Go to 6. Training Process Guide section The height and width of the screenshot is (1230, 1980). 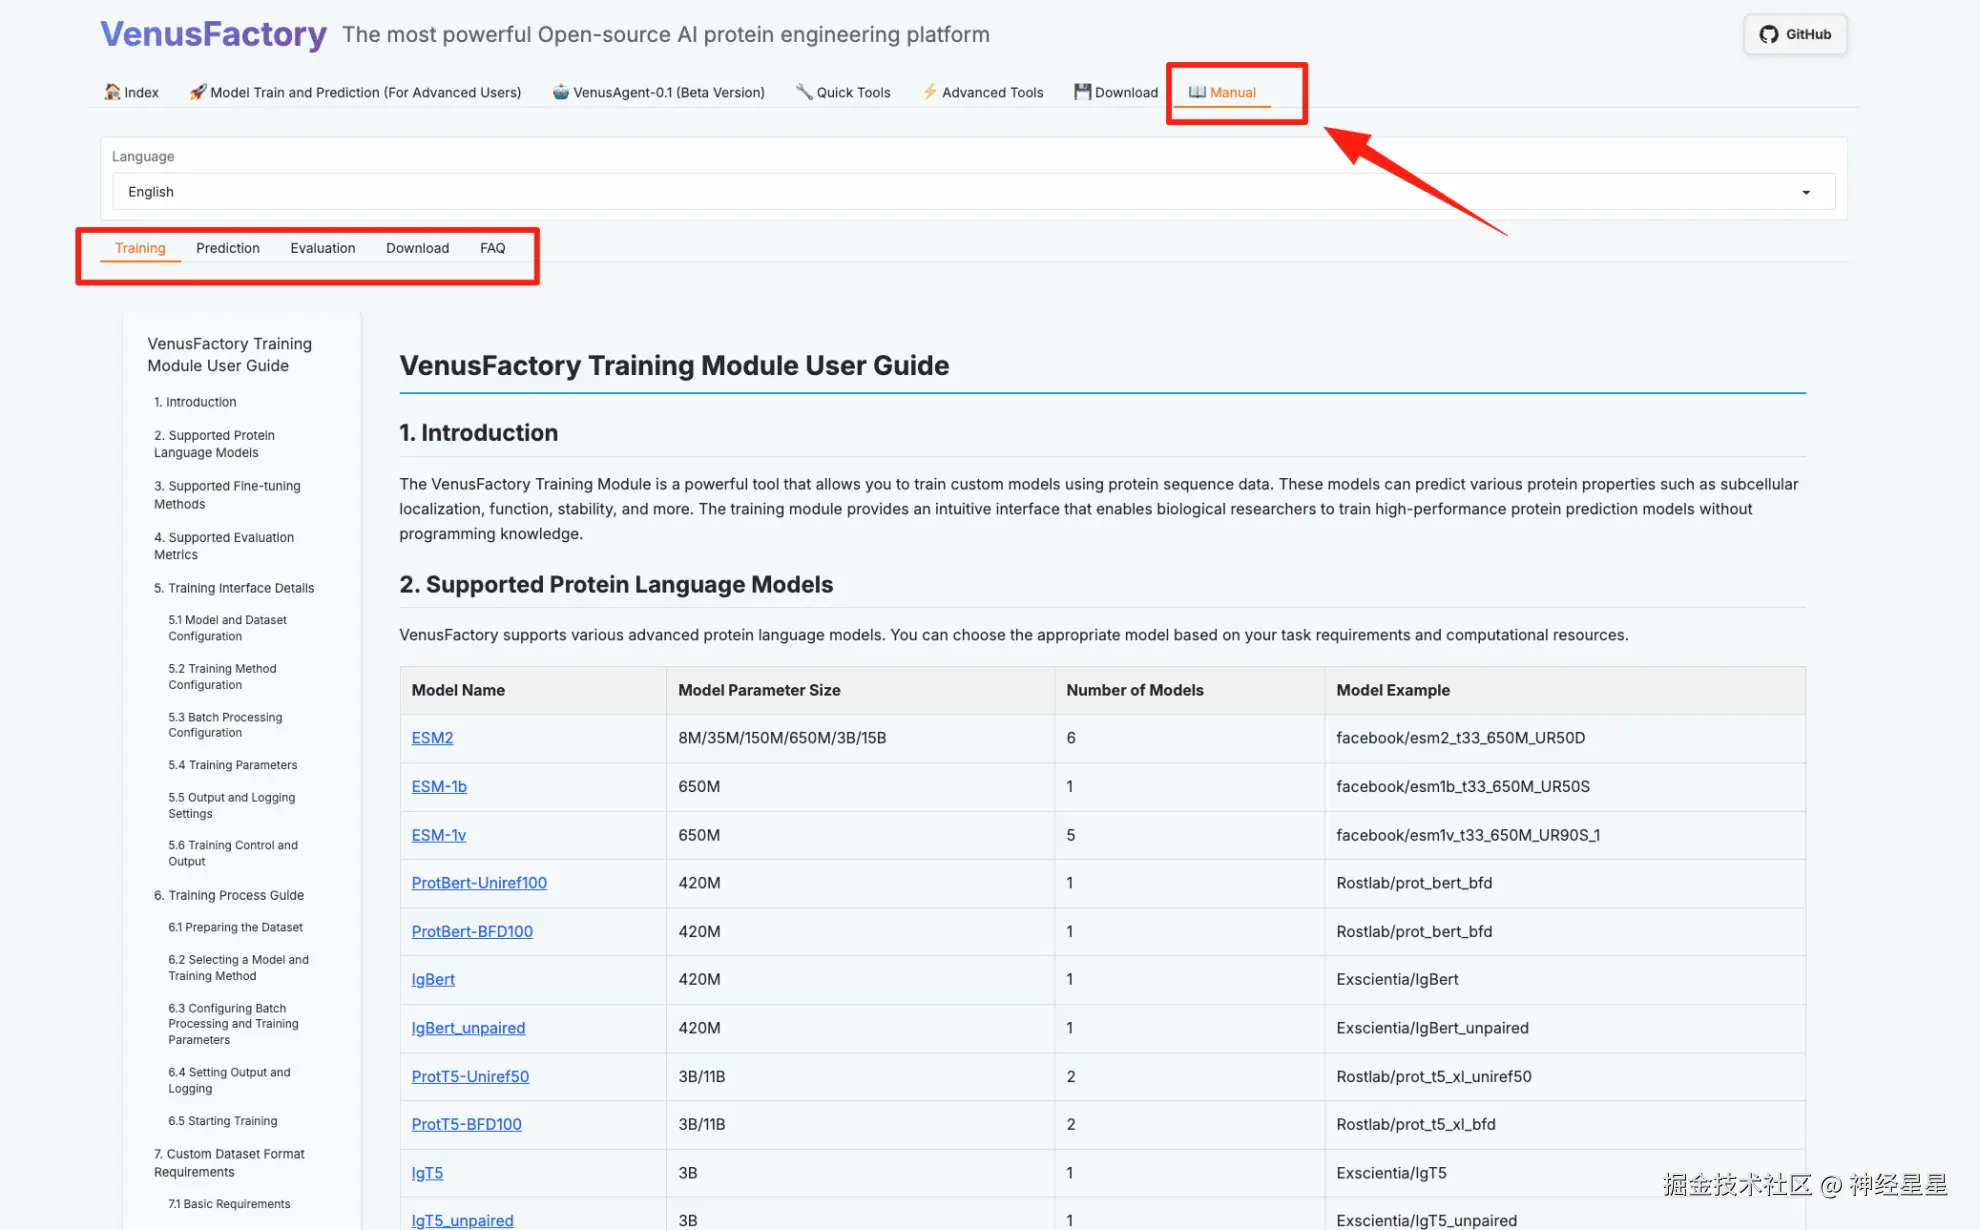(229, 895)
